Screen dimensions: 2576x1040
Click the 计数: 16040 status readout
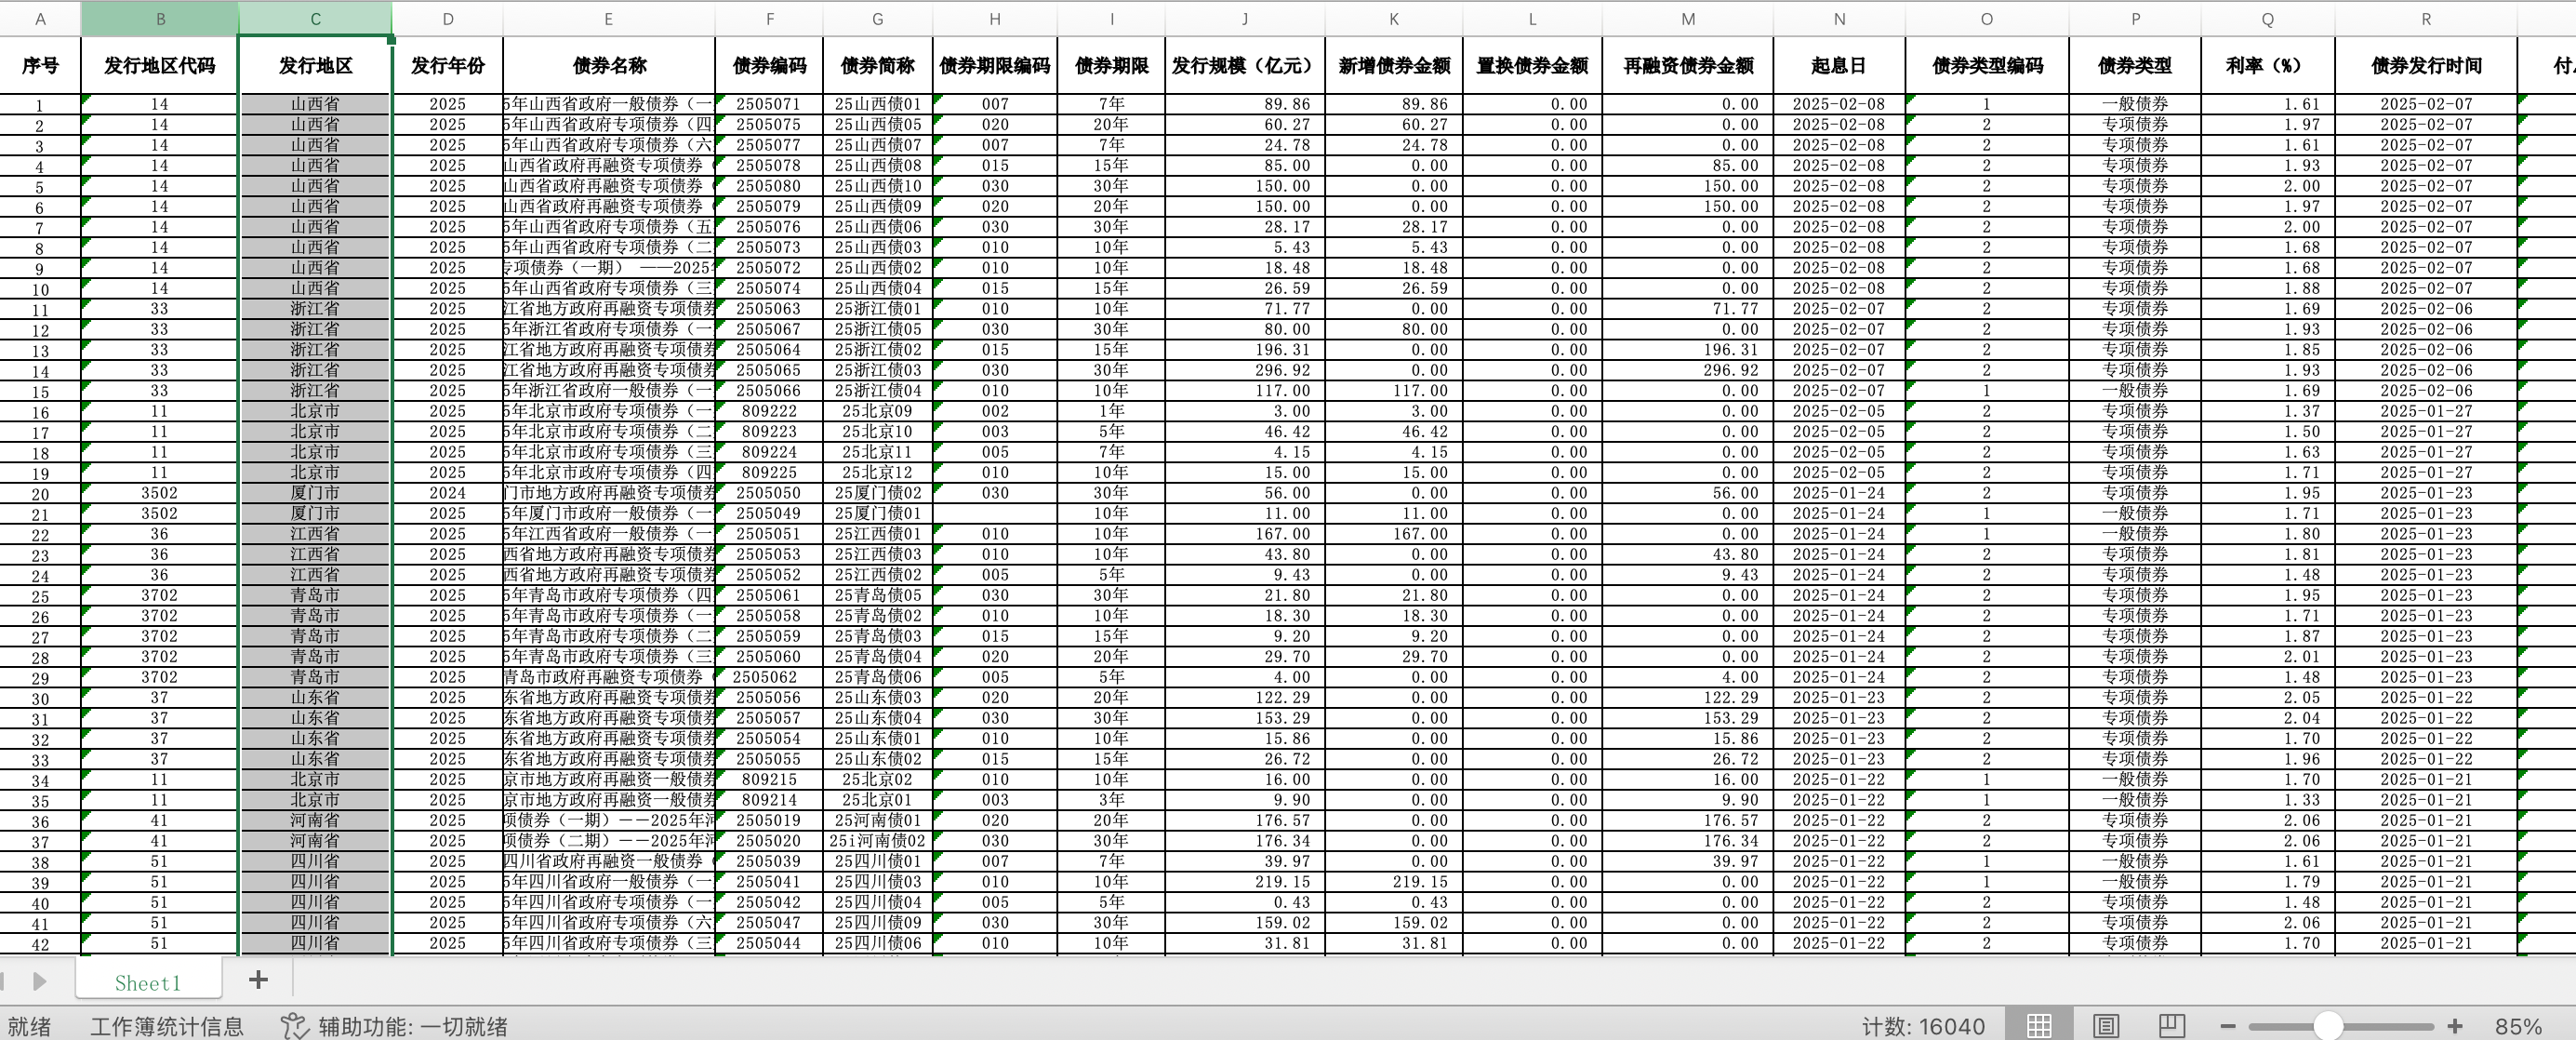pyautogui.click(x=1922, y=1026)
